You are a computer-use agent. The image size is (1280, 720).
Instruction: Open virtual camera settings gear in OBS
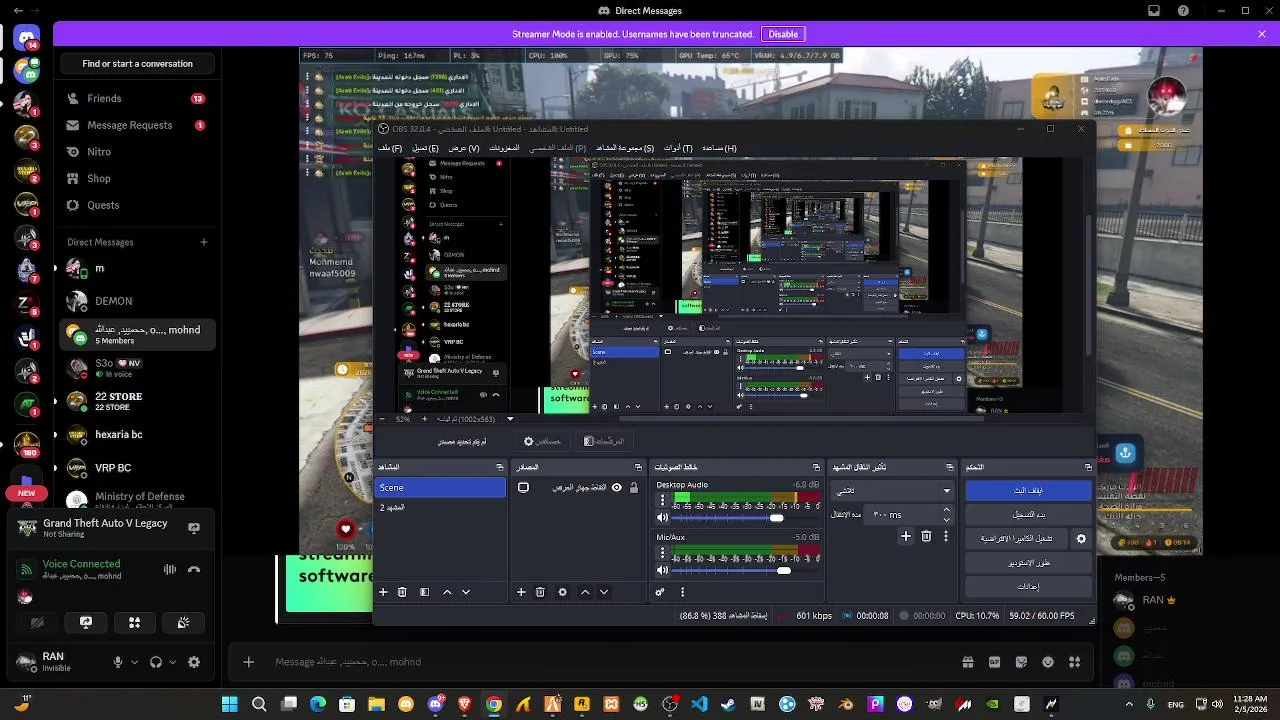pos(1081,538)
